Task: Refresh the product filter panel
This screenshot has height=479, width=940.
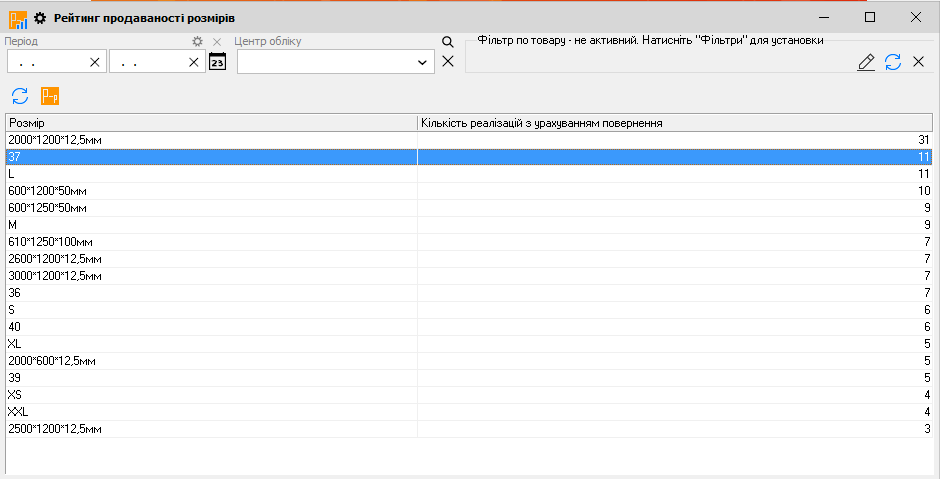Action: pyautogui.click(x=893, y=62)
